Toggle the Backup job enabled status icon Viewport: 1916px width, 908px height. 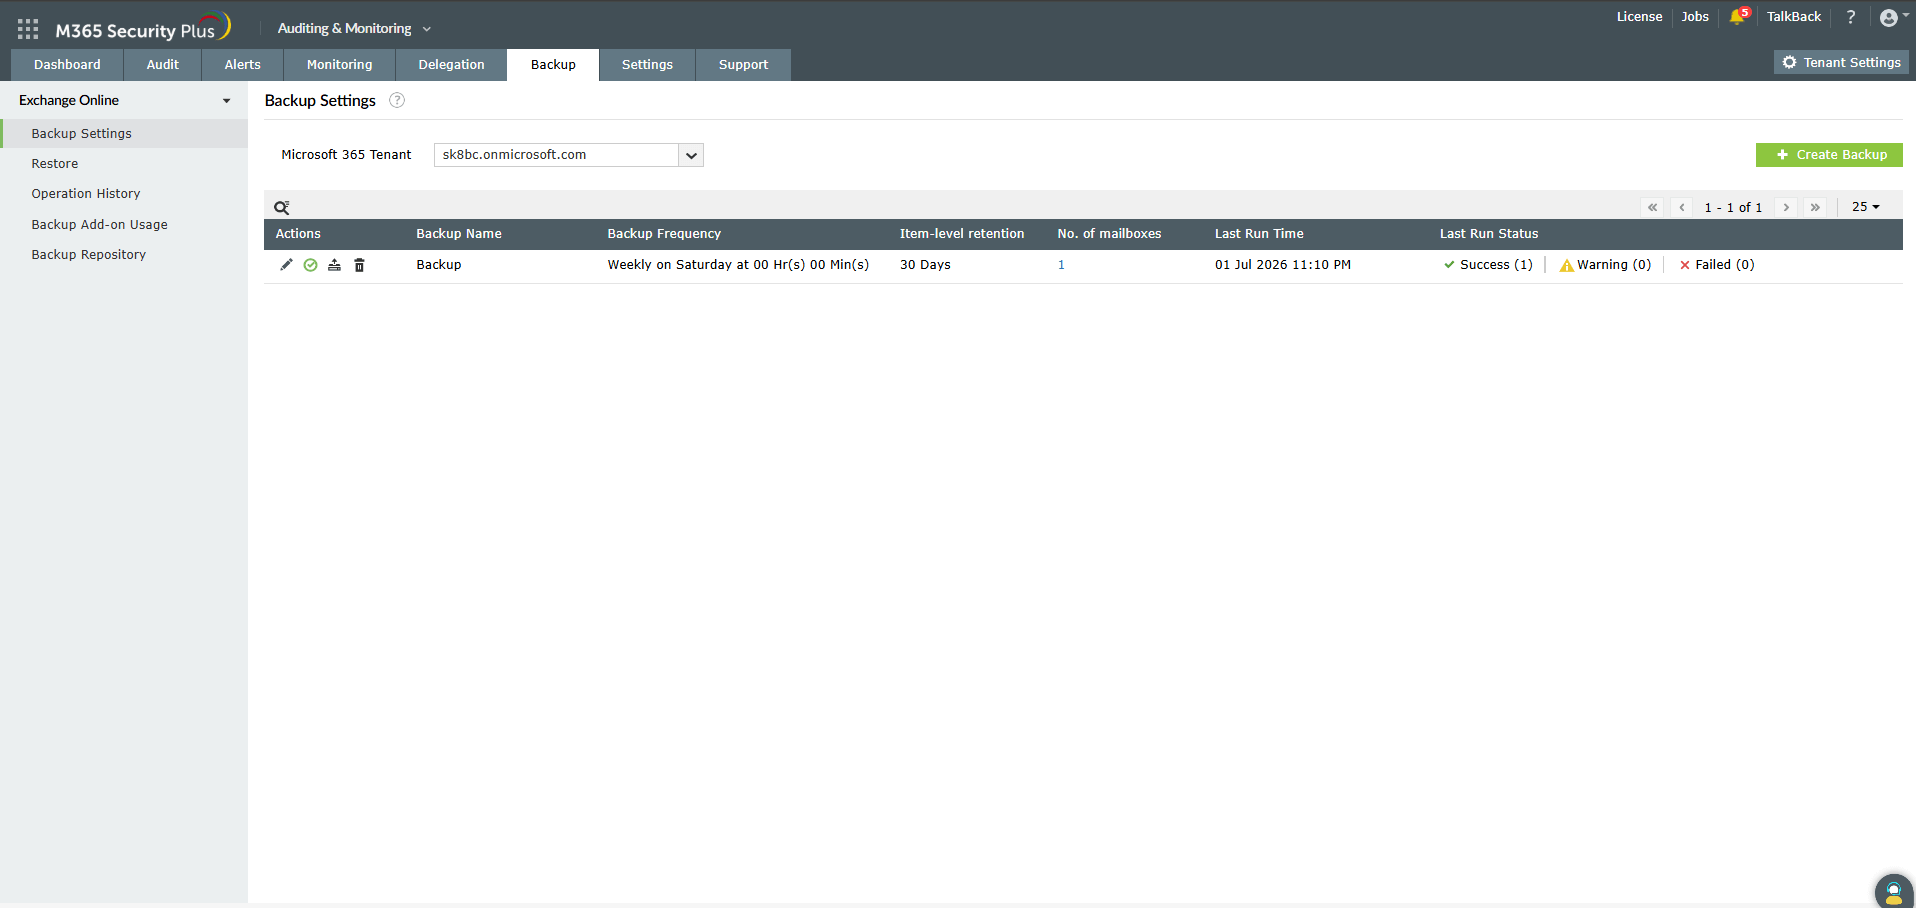coord(310,265)
